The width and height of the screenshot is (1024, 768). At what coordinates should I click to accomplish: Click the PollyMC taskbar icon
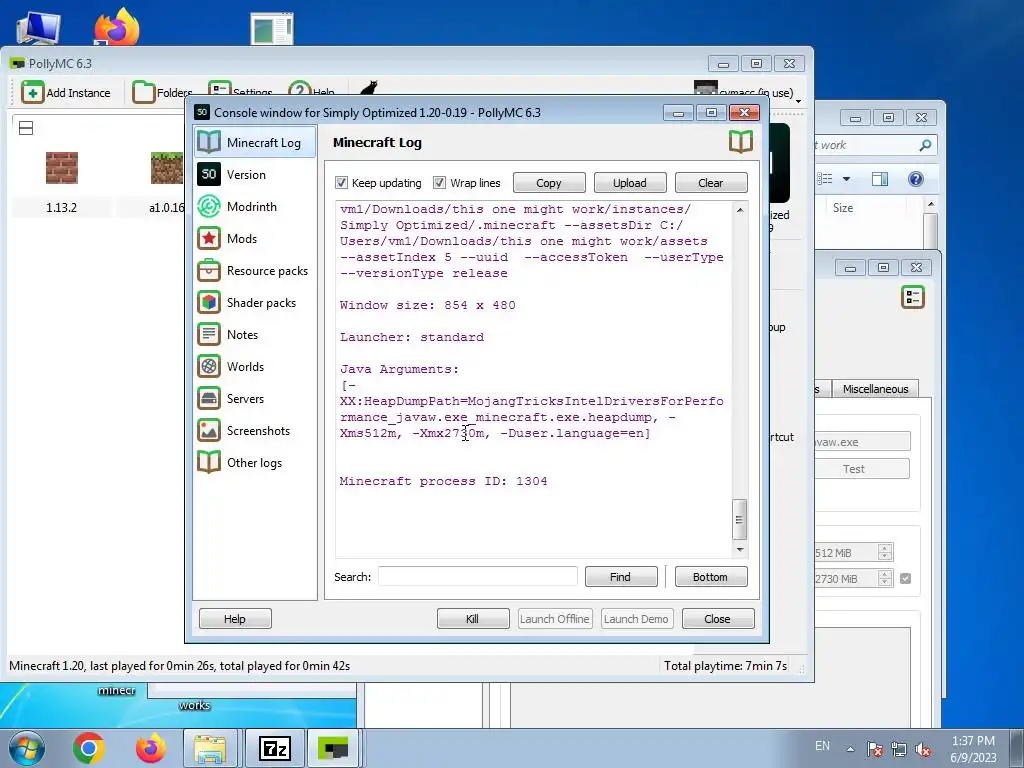coord(333,748)
